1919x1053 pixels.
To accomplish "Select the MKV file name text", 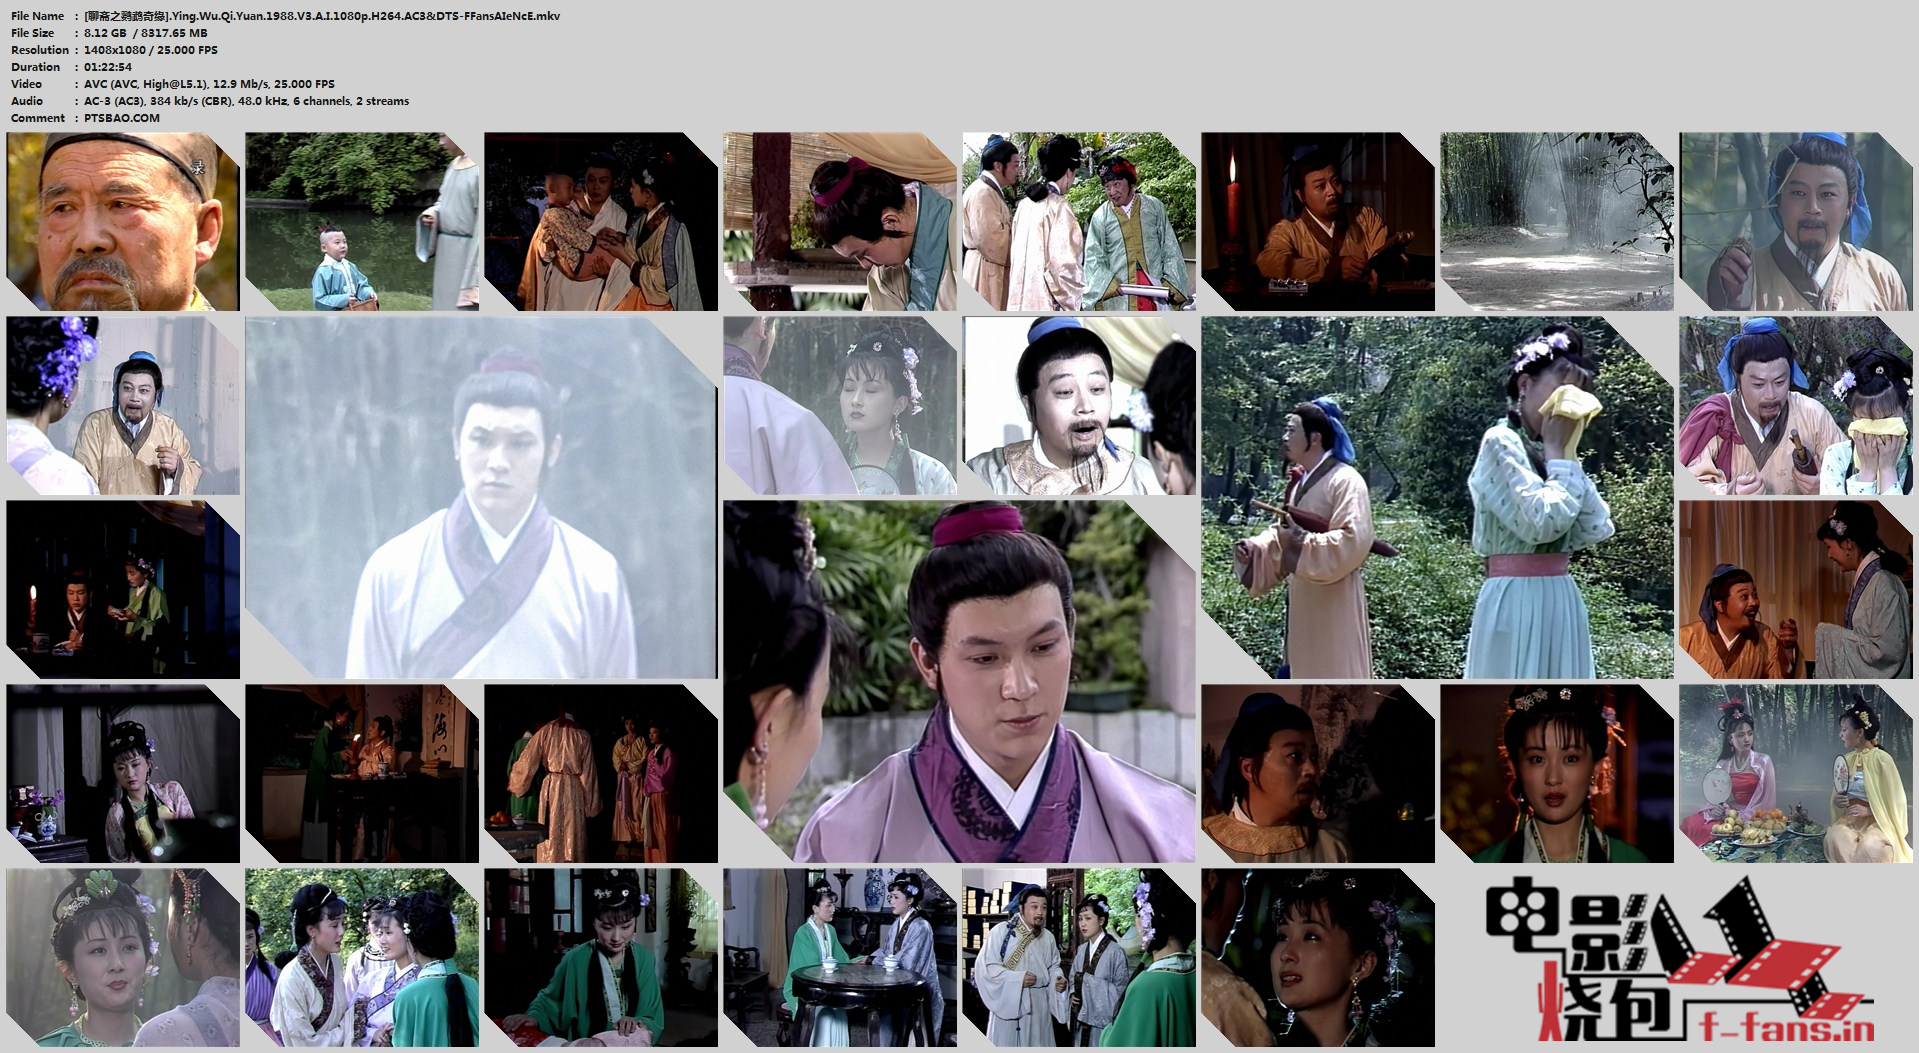I will point(322,16).
